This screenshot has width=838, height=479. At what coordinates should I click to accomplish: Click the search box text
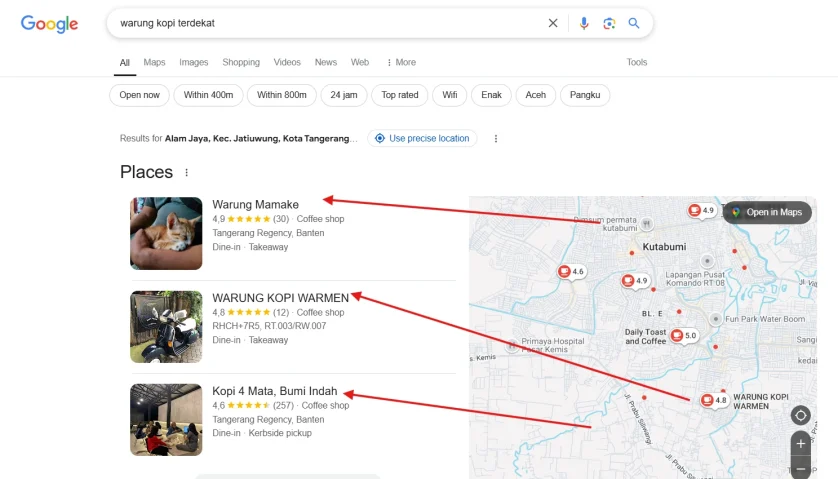167,23
